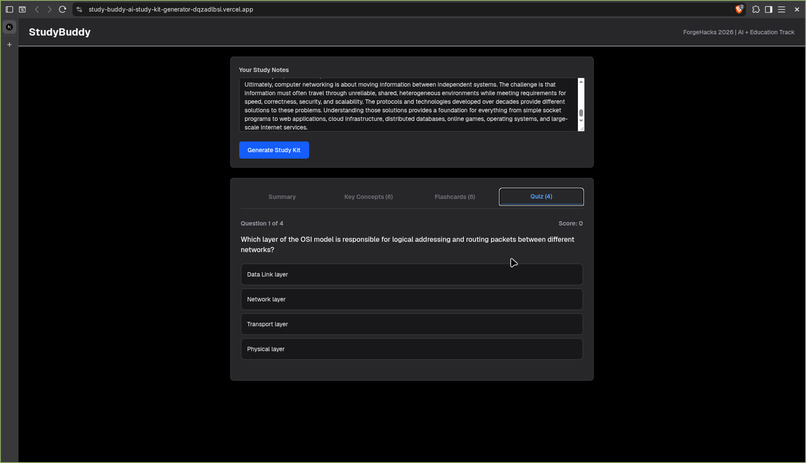This screenshot has height=463, width=806.
Task: Click the notes textarea scrollbar down arrow
Action: point(581,121)
